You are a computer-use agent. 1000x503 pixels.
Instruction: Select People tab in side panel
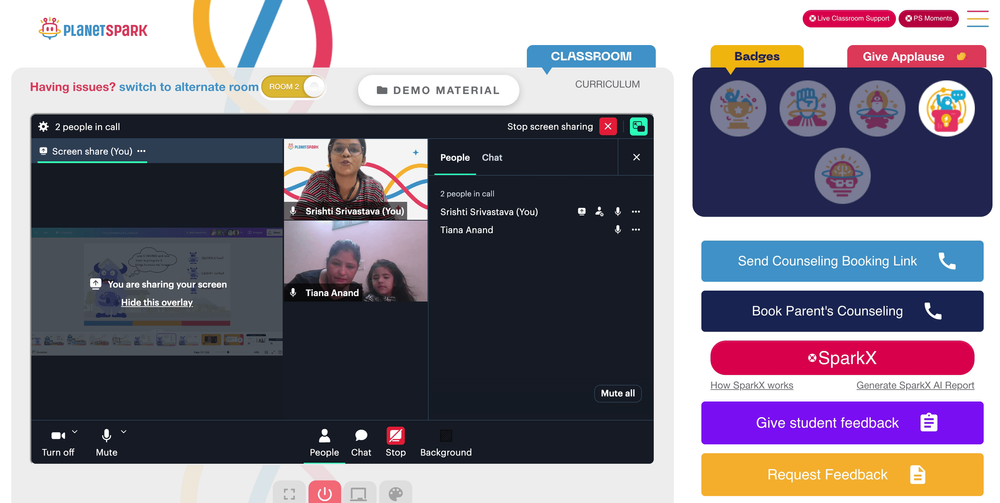[455, 157]
